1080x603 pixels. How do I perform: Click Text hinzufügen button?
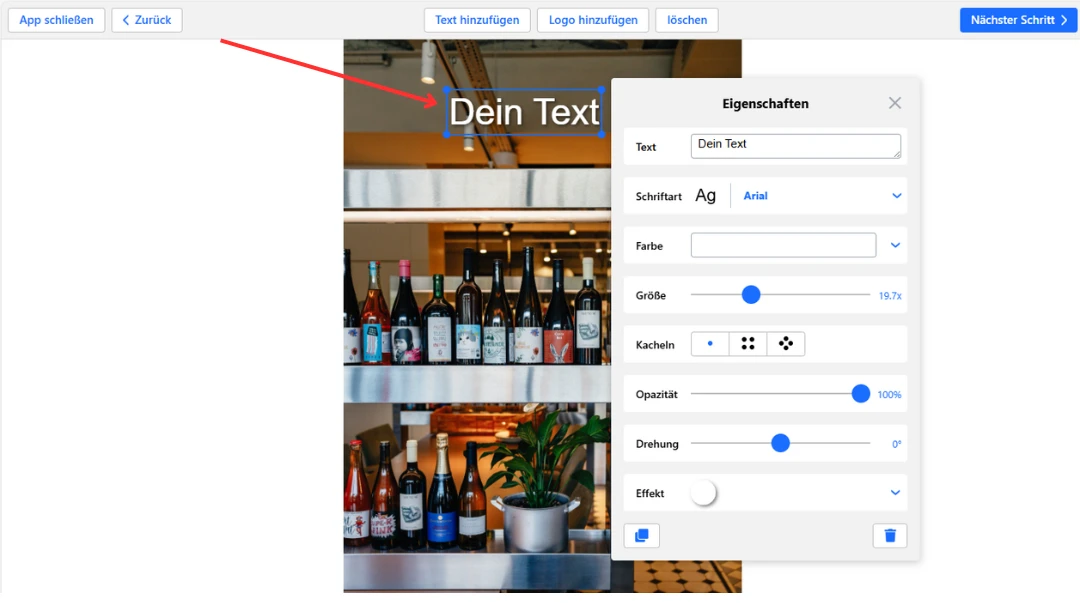pyautogui.click(x=476, y=20)
